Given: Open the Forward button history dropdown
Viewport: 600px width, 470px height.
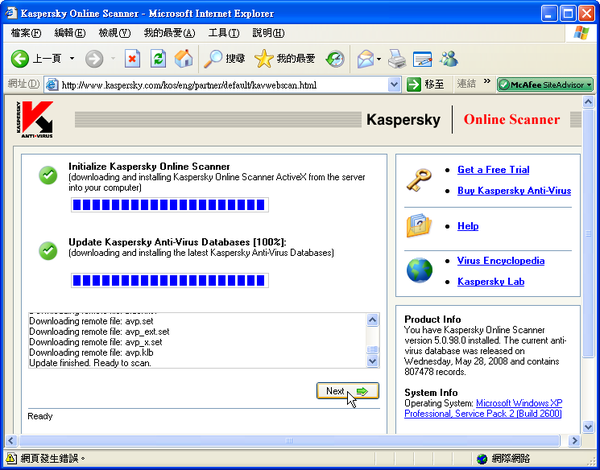Looking at the screenshot, I should pyautogui.click(x=113, y=59).
